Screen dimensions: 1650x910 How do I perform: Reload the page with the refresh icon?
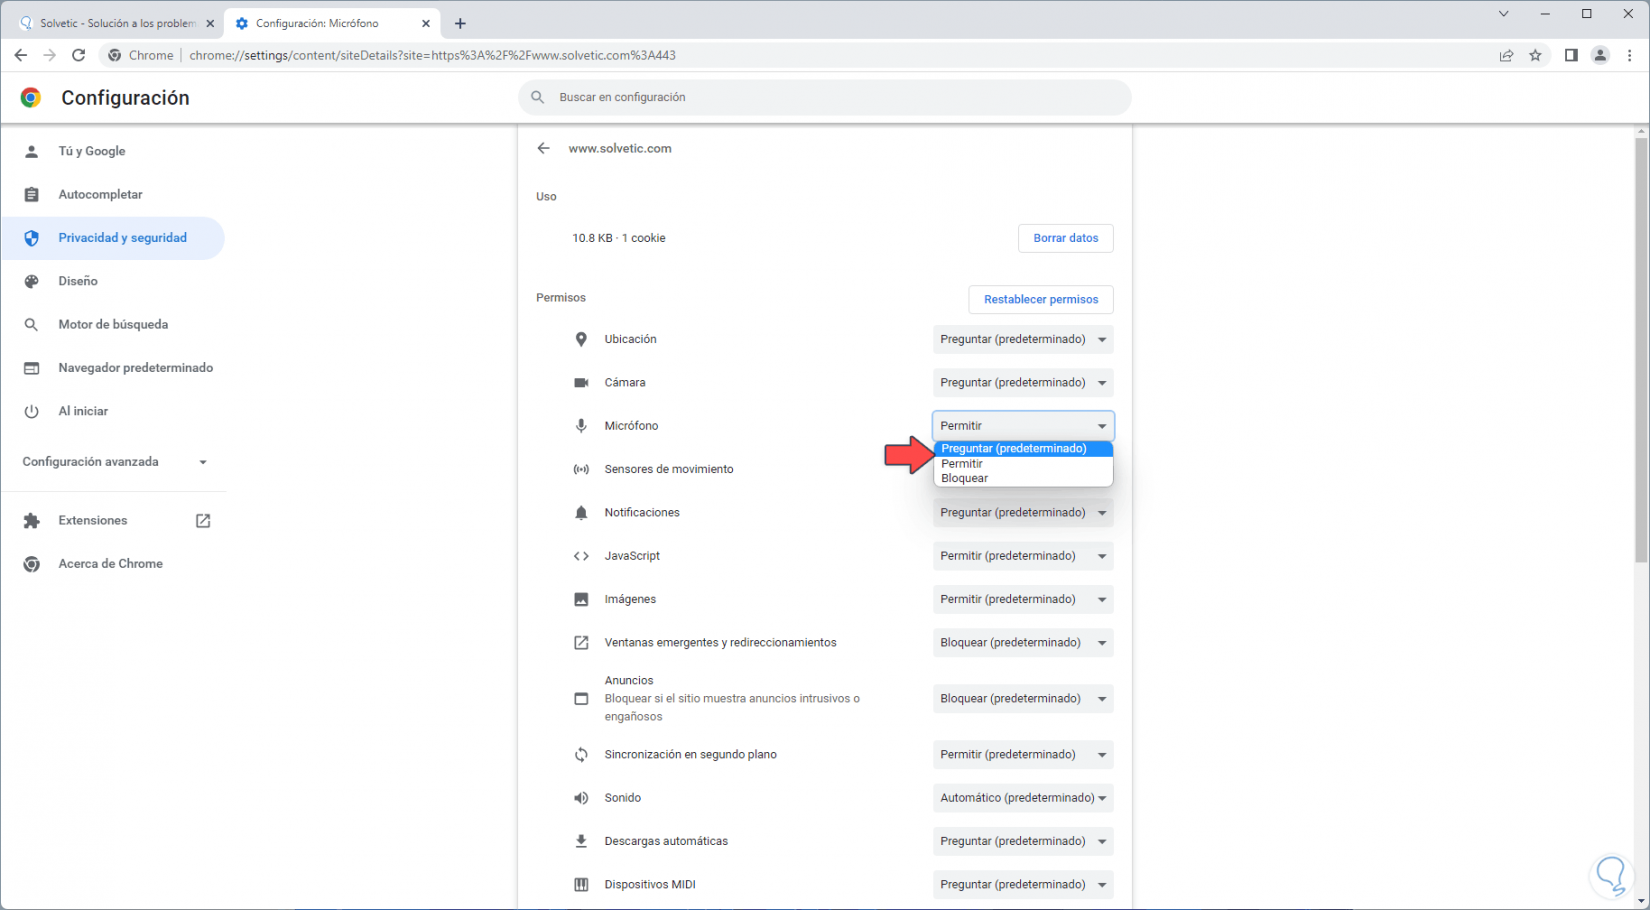[78, 55]
